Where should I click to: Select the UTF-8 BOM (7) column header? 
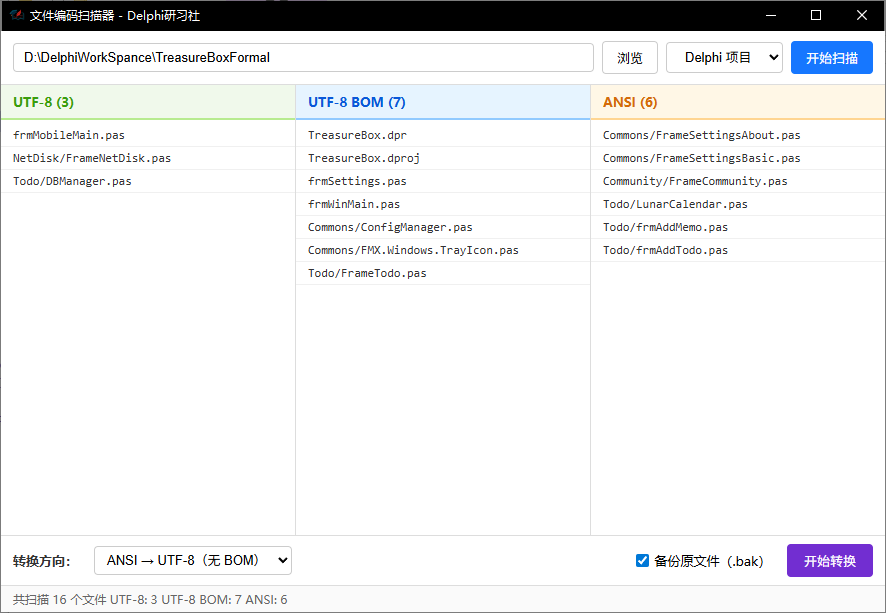click(443, 102)
